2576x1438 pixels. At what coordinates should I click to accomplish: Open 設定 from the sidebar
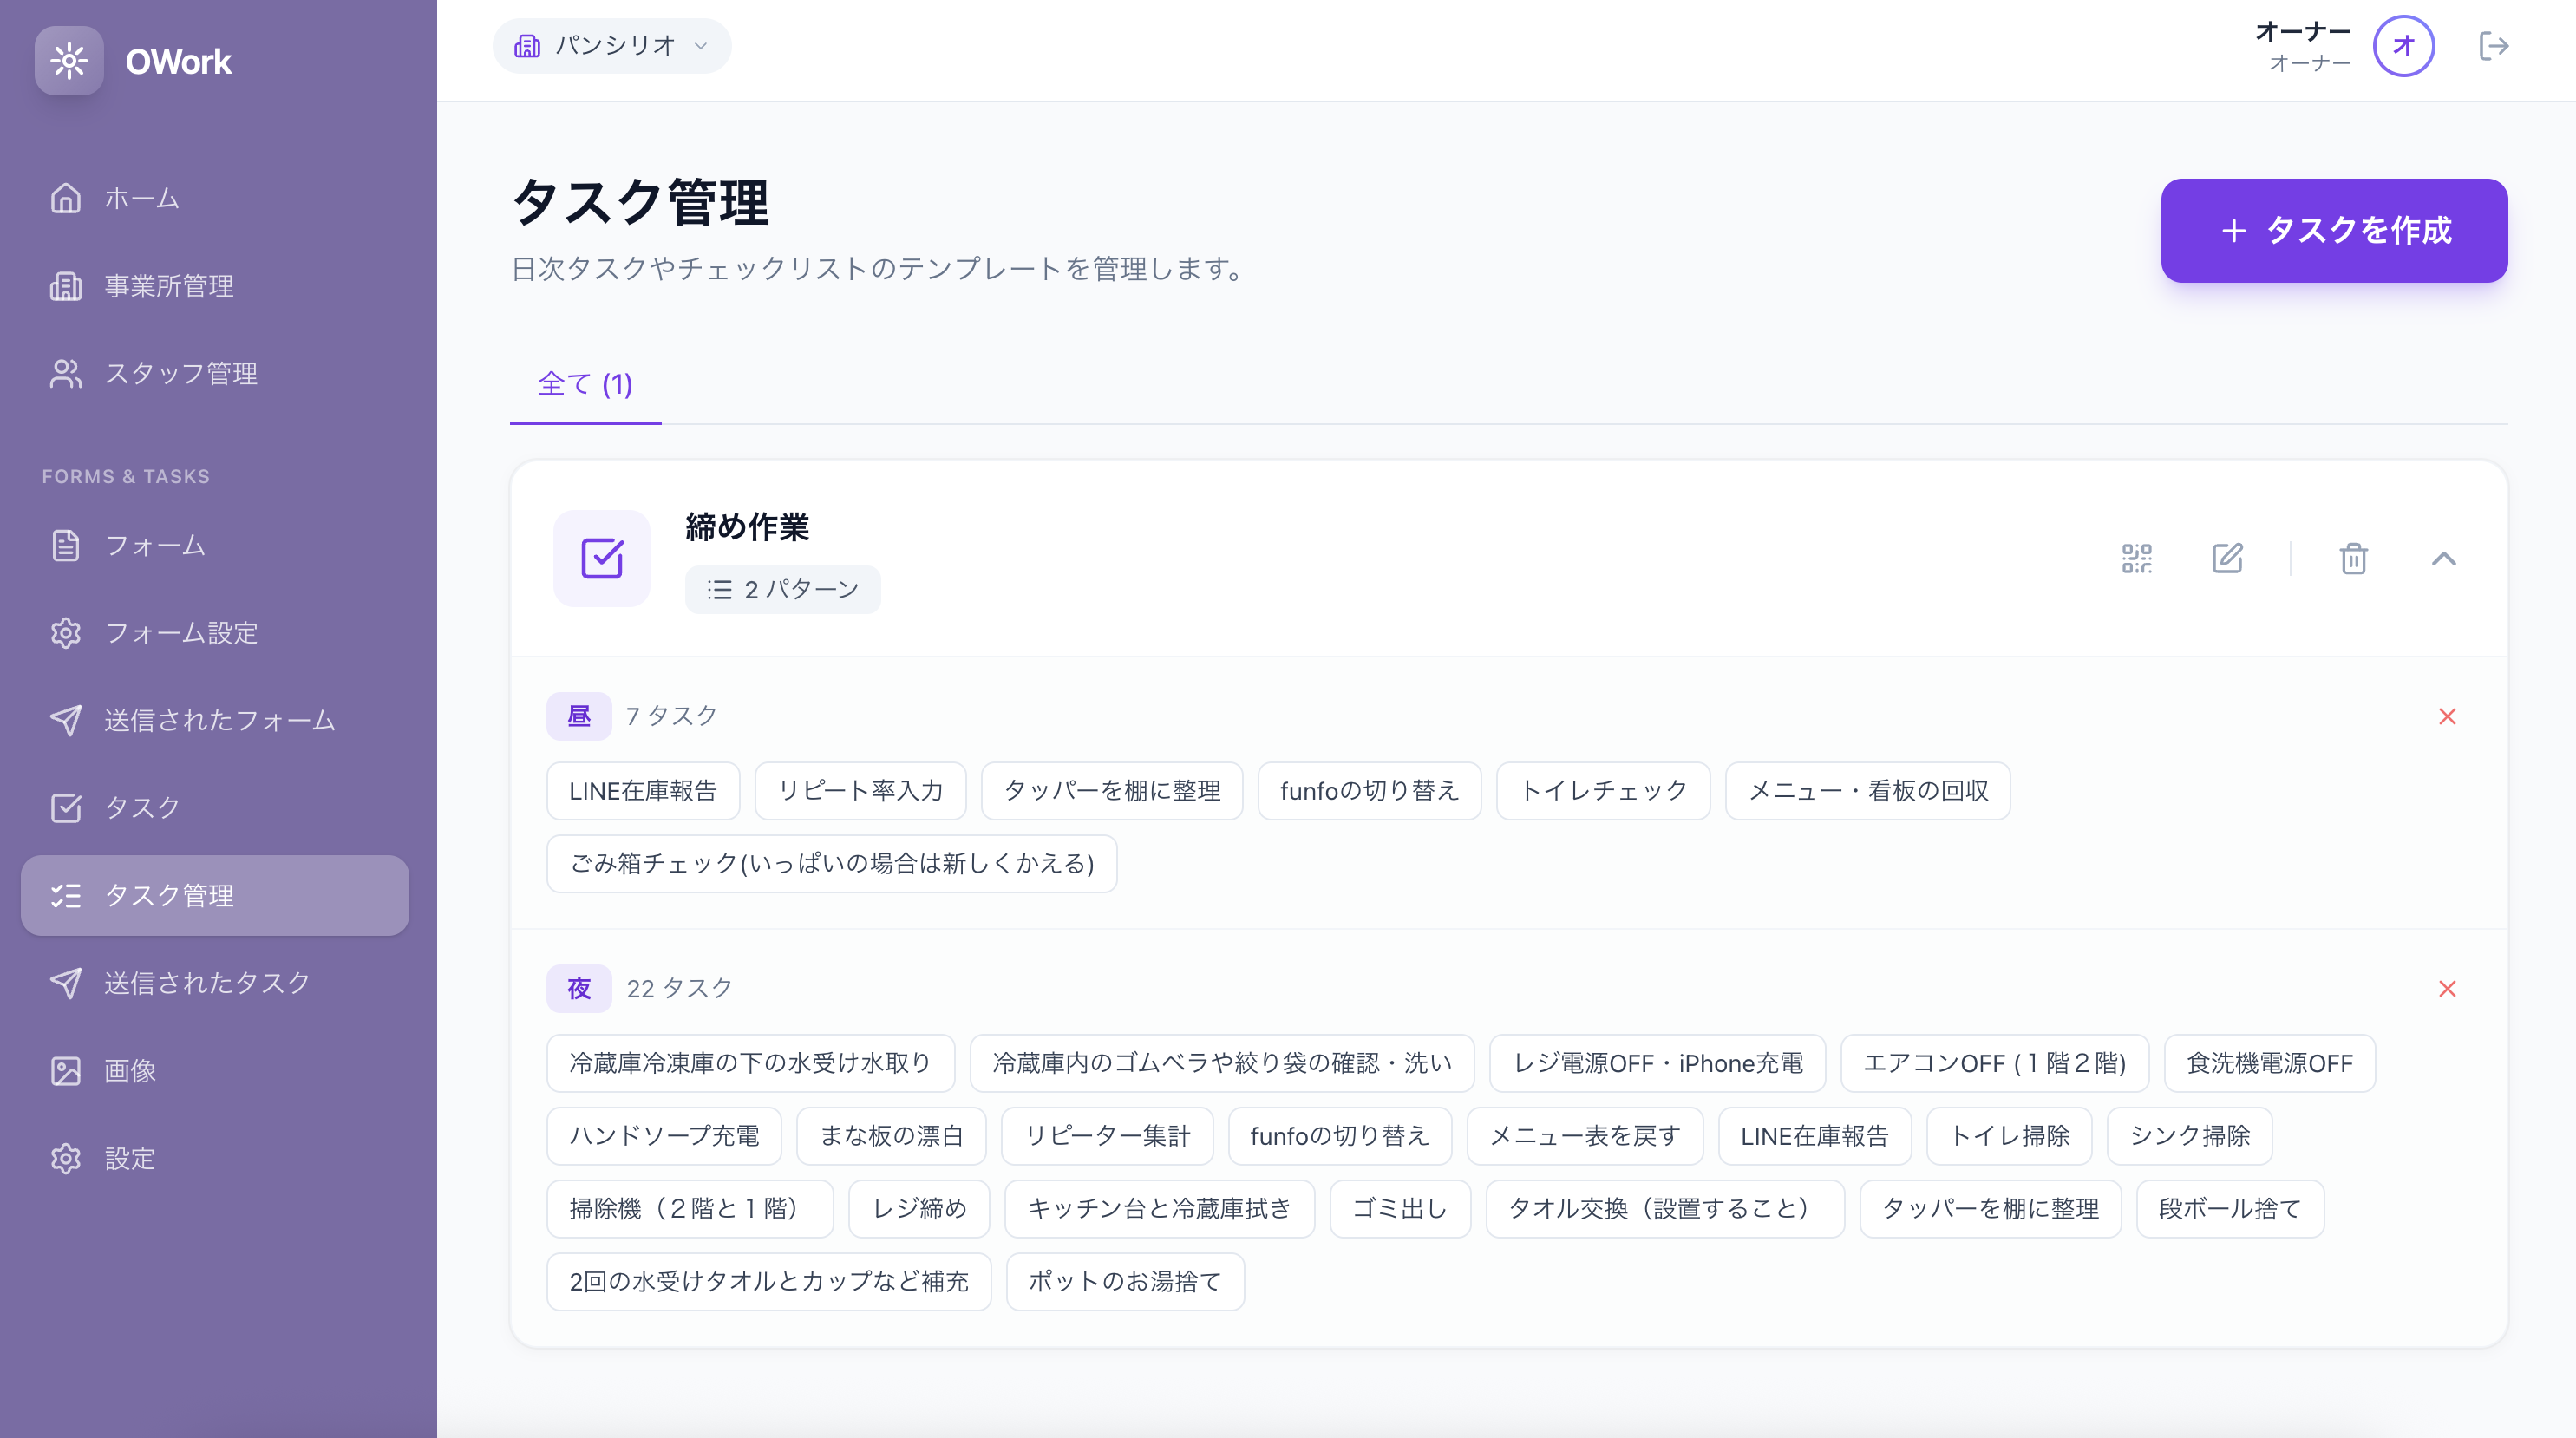click(130, 1158)
